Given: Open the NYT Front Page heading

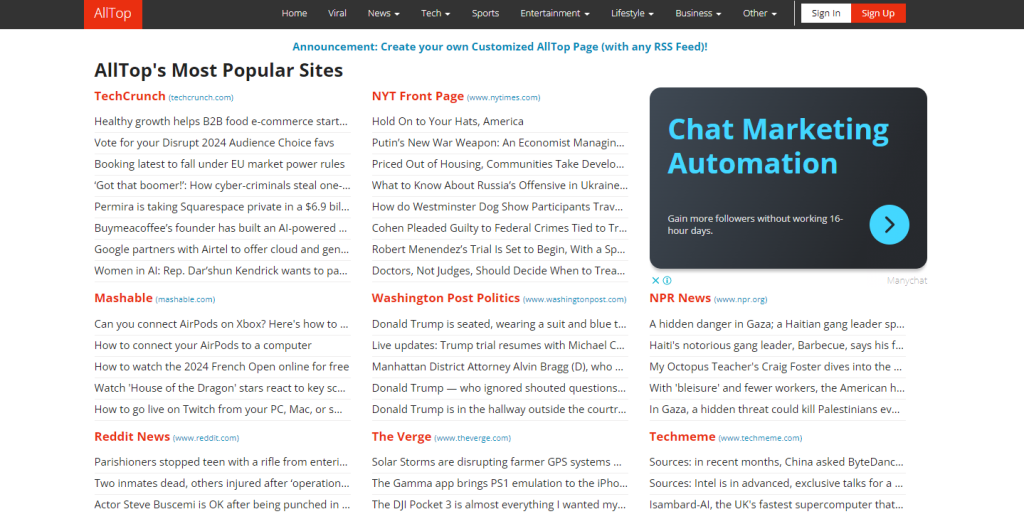Looking at the screenshot, I should tap(417, 96).
